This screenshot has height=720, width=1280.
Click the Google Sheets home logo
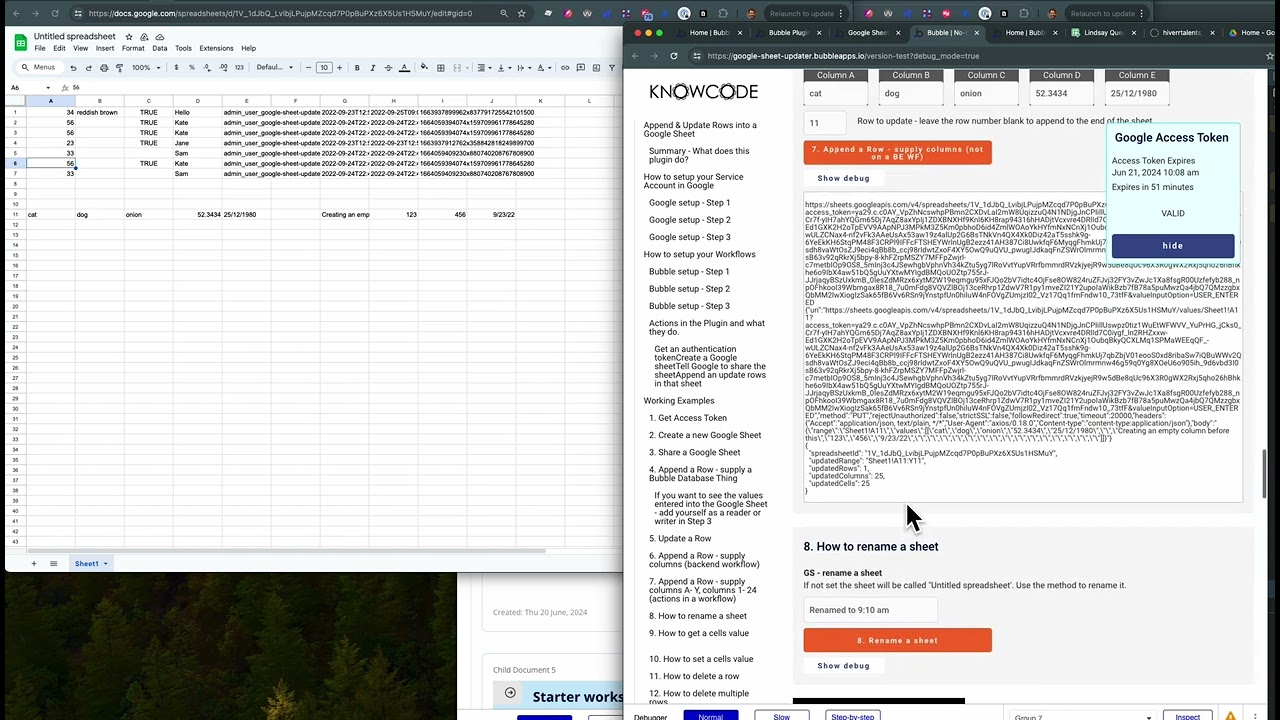pyautogui.click(x=19, y=42)
